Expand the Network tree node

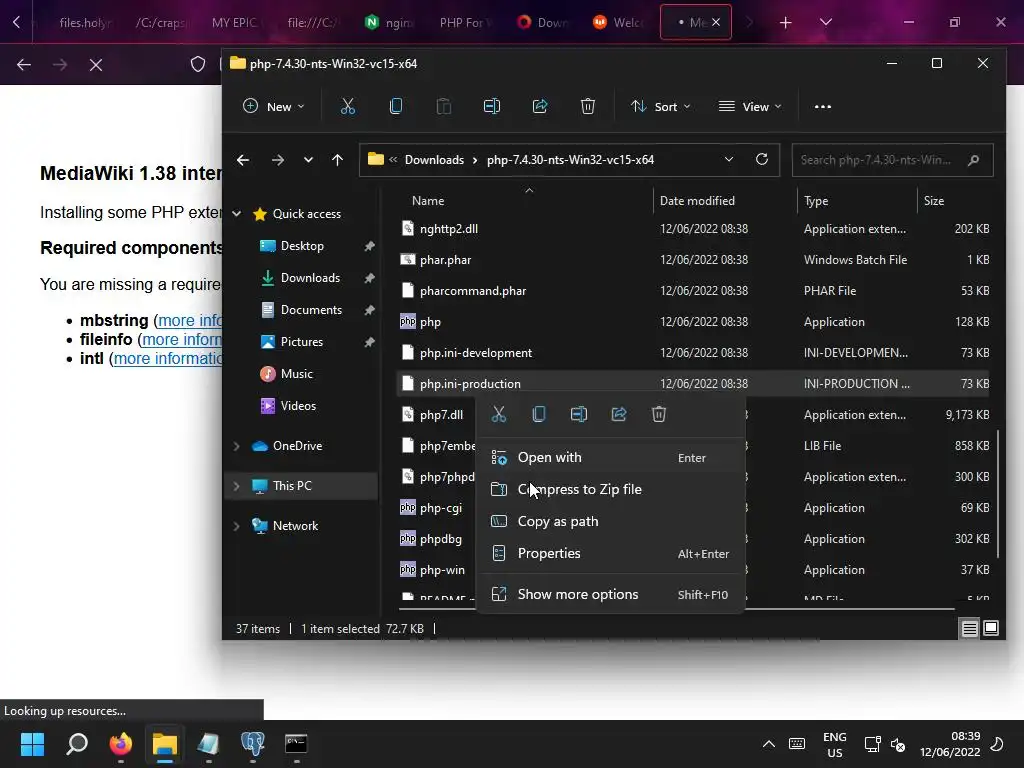tap(236, 526)
